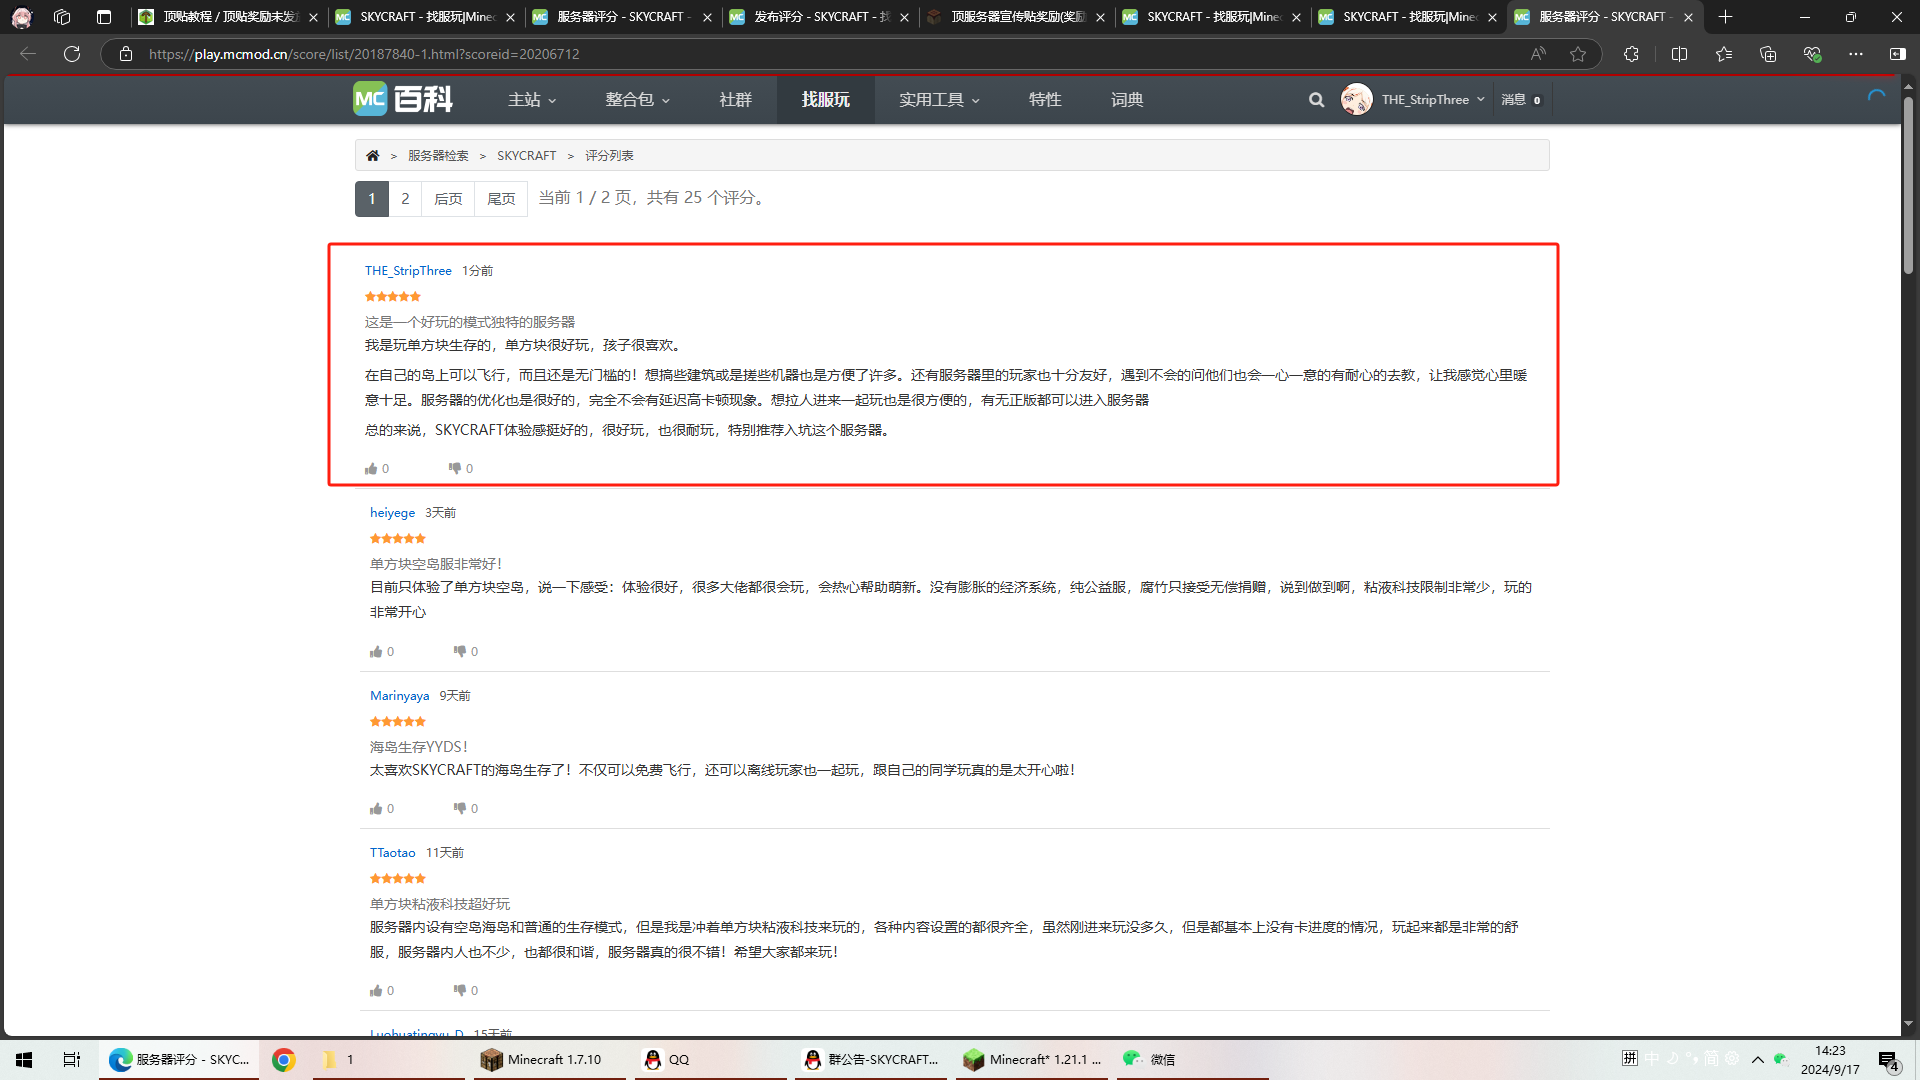Open Windows notification center icon
Screen dimensions: 1920x1080
click(1889, 1060)
